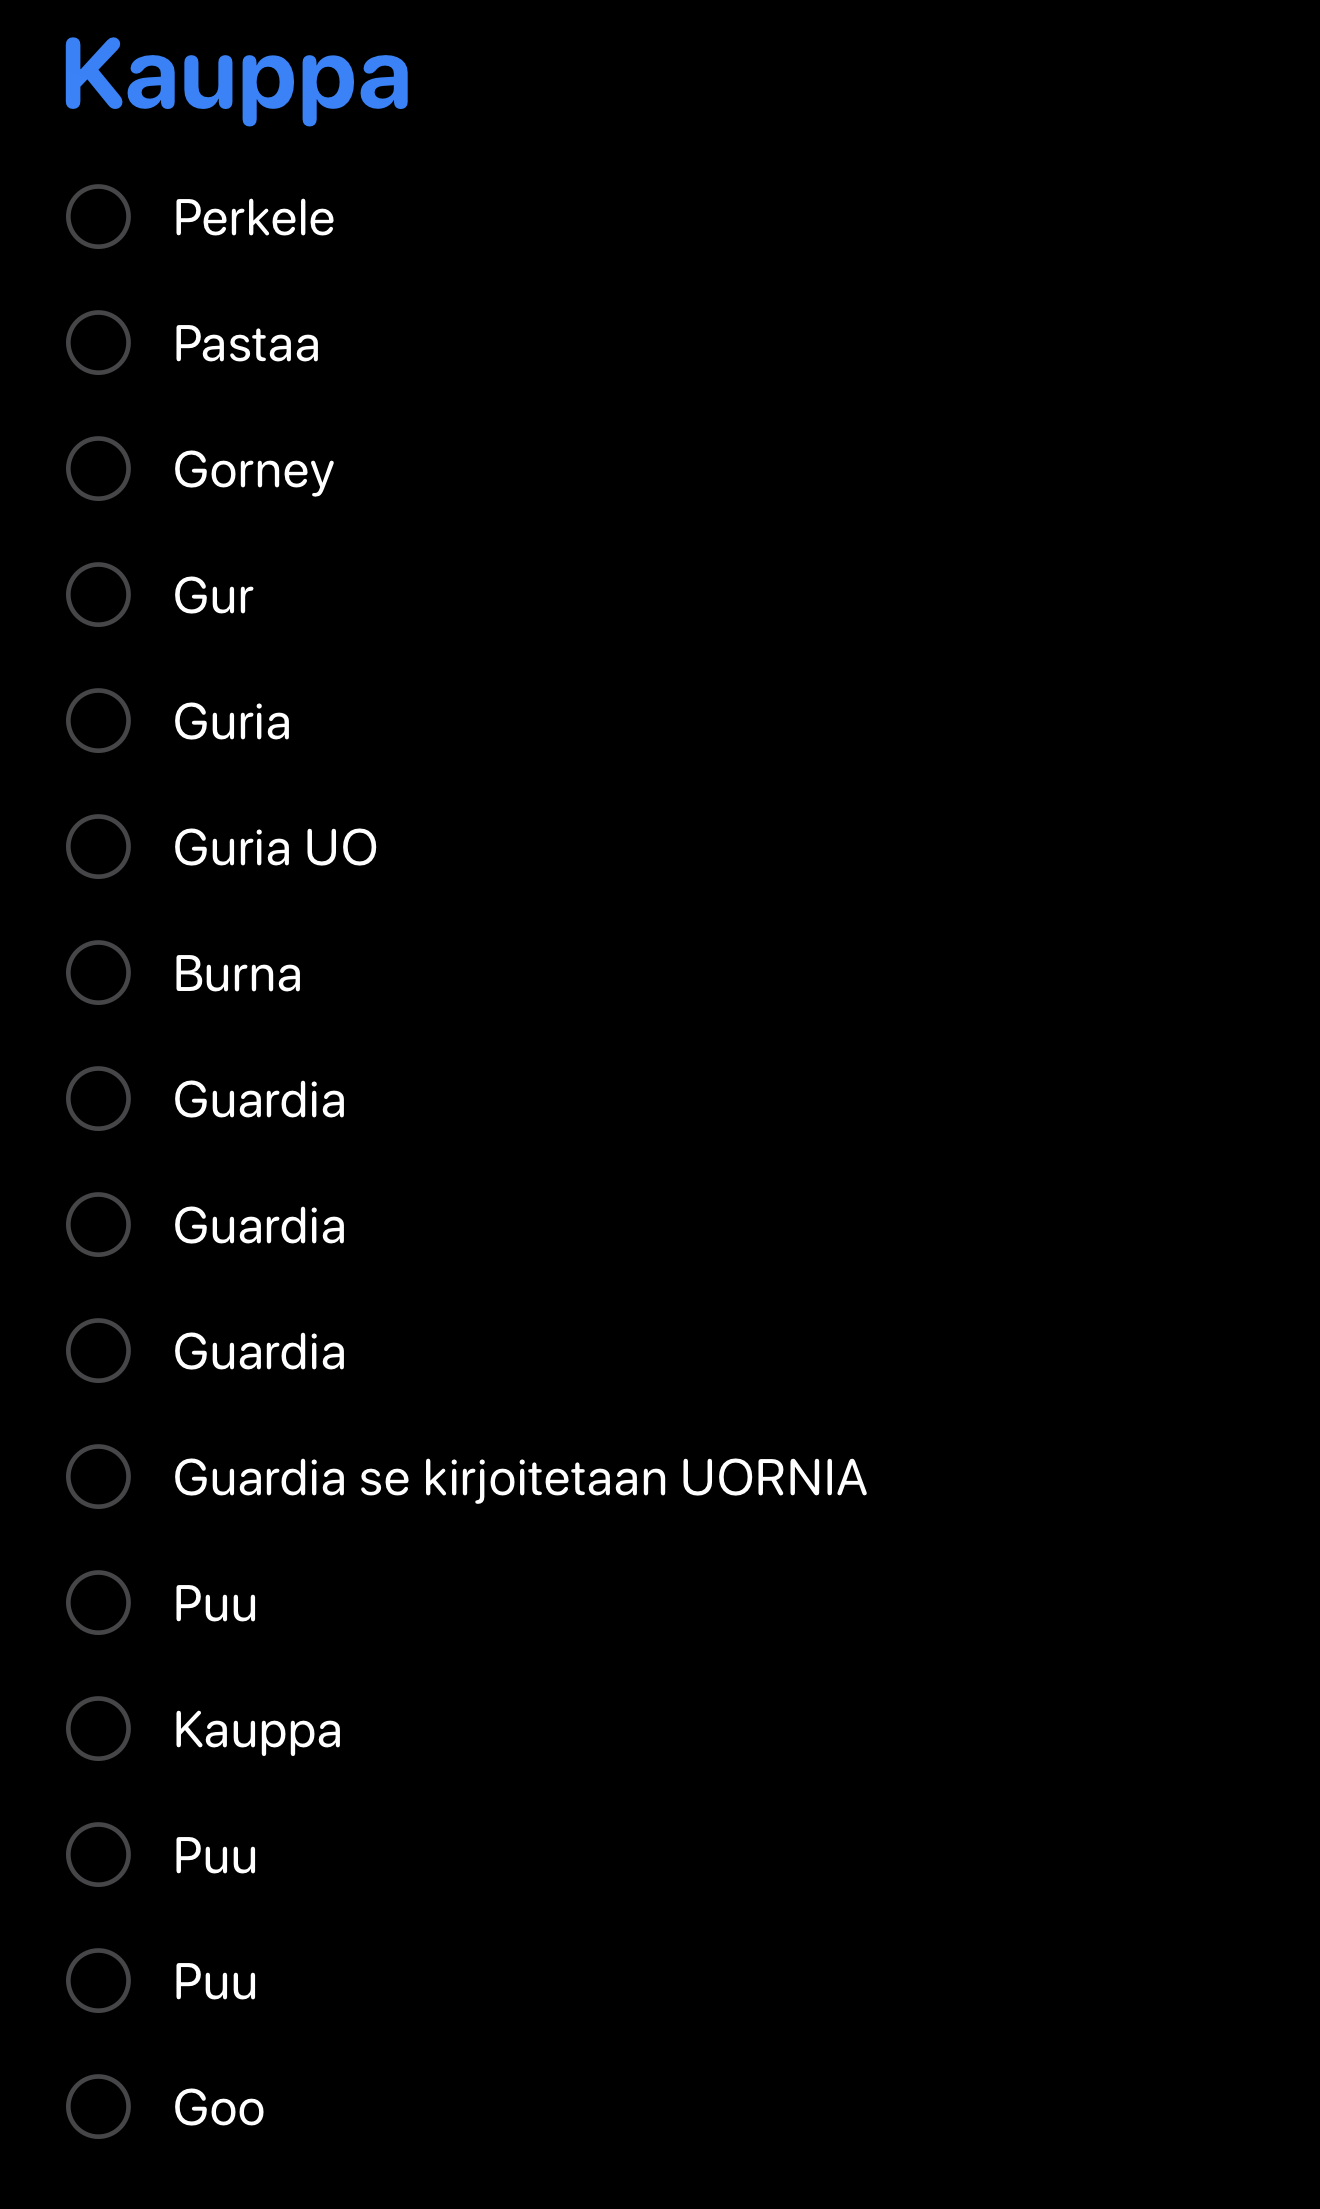Tick the circle next to Pastaa
Screen dimensions: 1320x2209
pyautogui.click(x=98, y=343)
